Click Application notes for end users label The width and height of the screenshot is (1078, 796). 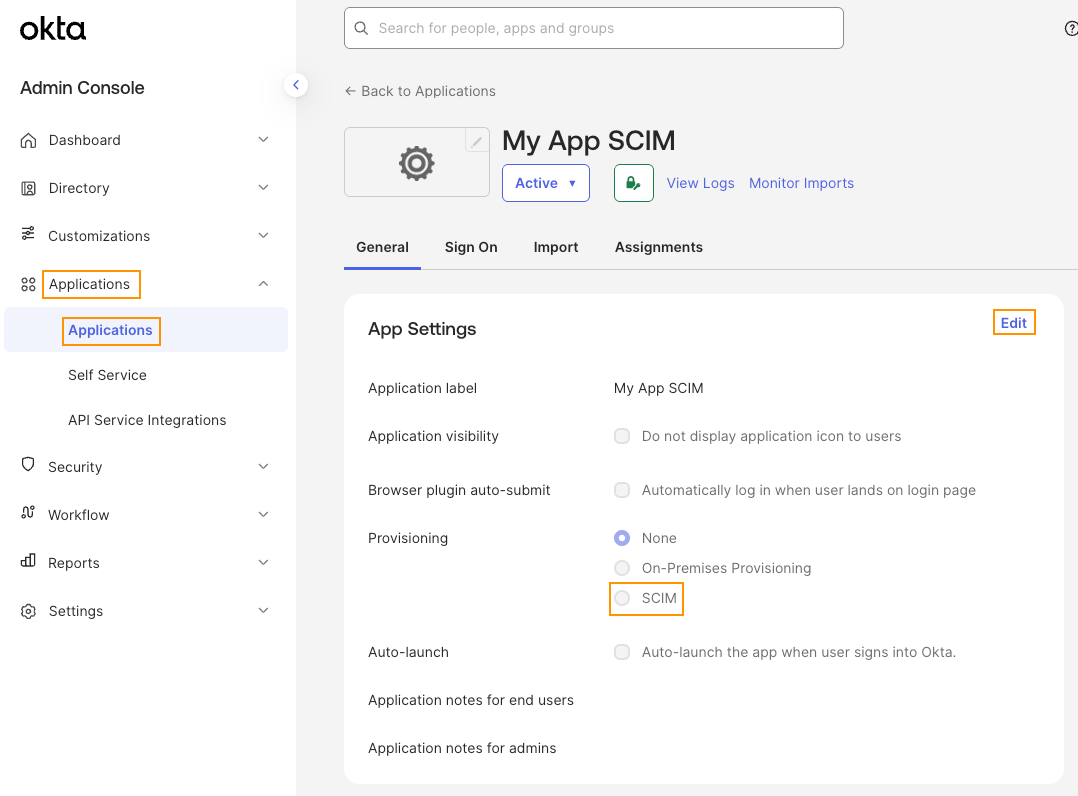click(470, 700)
